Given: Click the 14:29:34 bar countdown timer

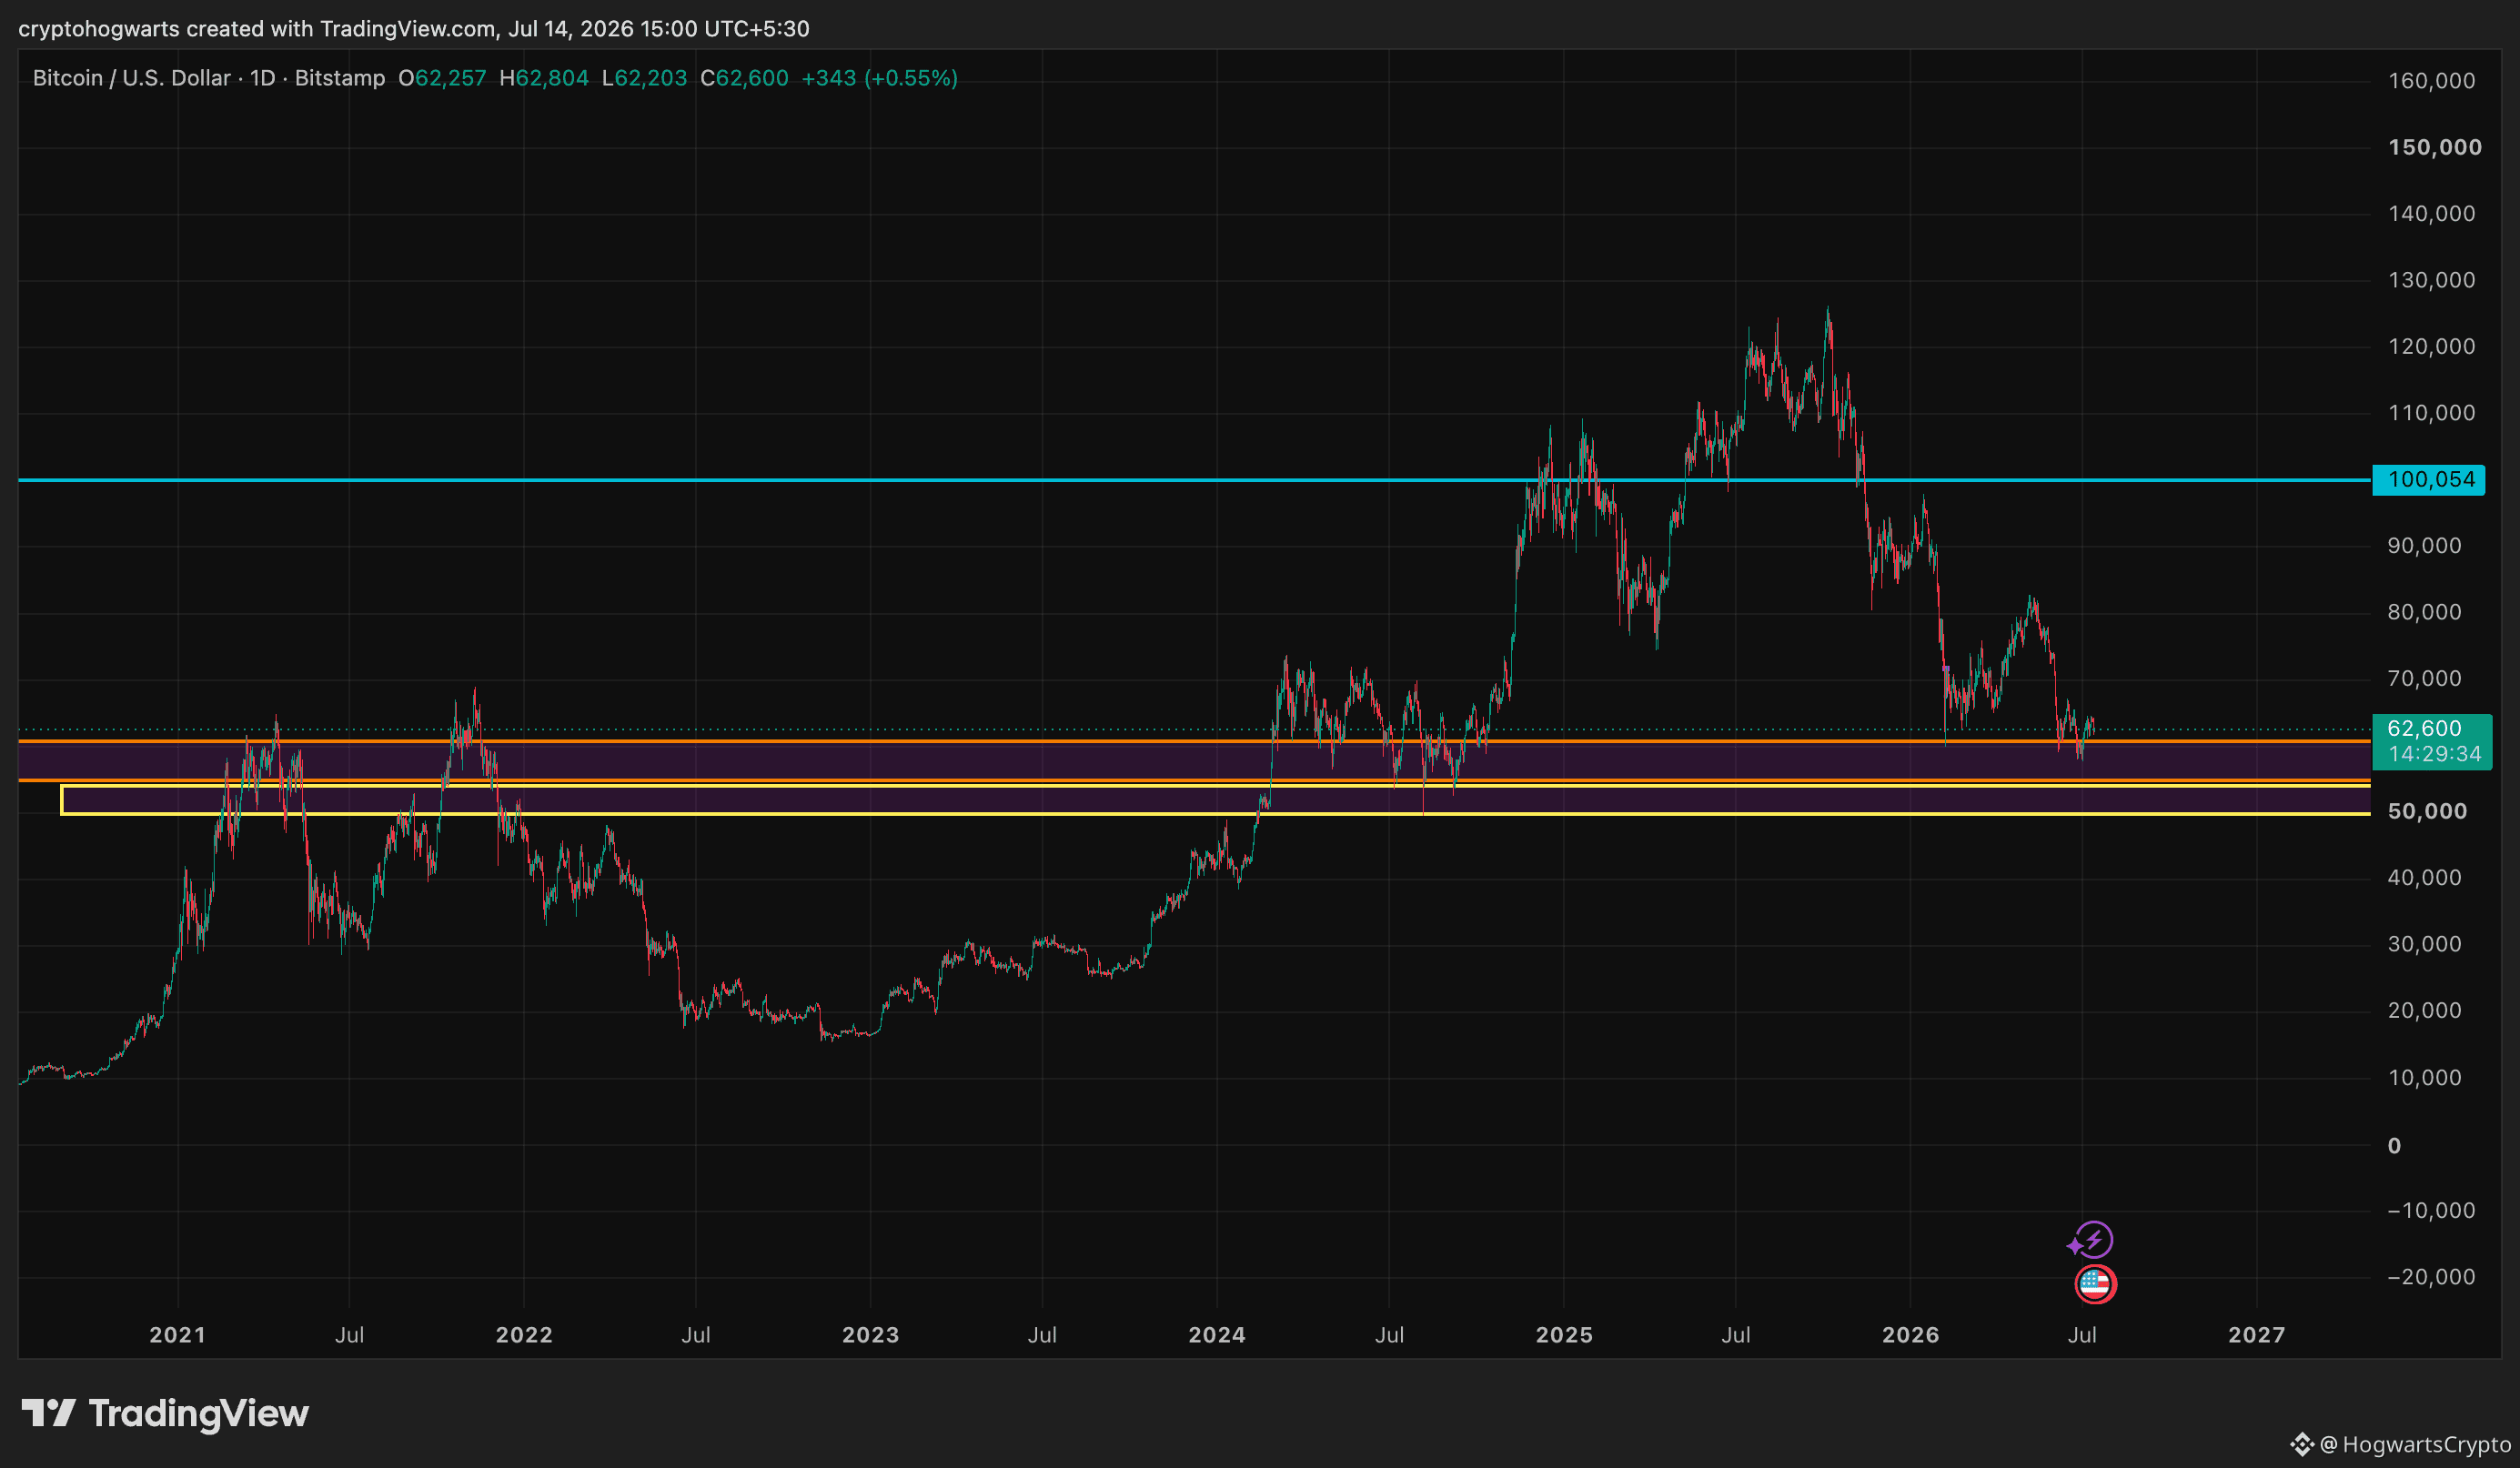Looking at the screenshot, I should [x=2434, y=754].
